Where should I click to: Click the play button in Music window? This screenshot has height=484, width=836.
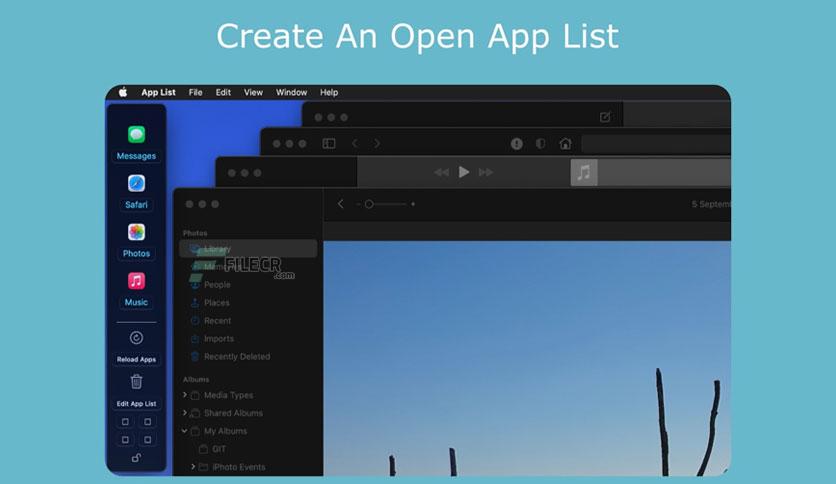click(464, 172)
